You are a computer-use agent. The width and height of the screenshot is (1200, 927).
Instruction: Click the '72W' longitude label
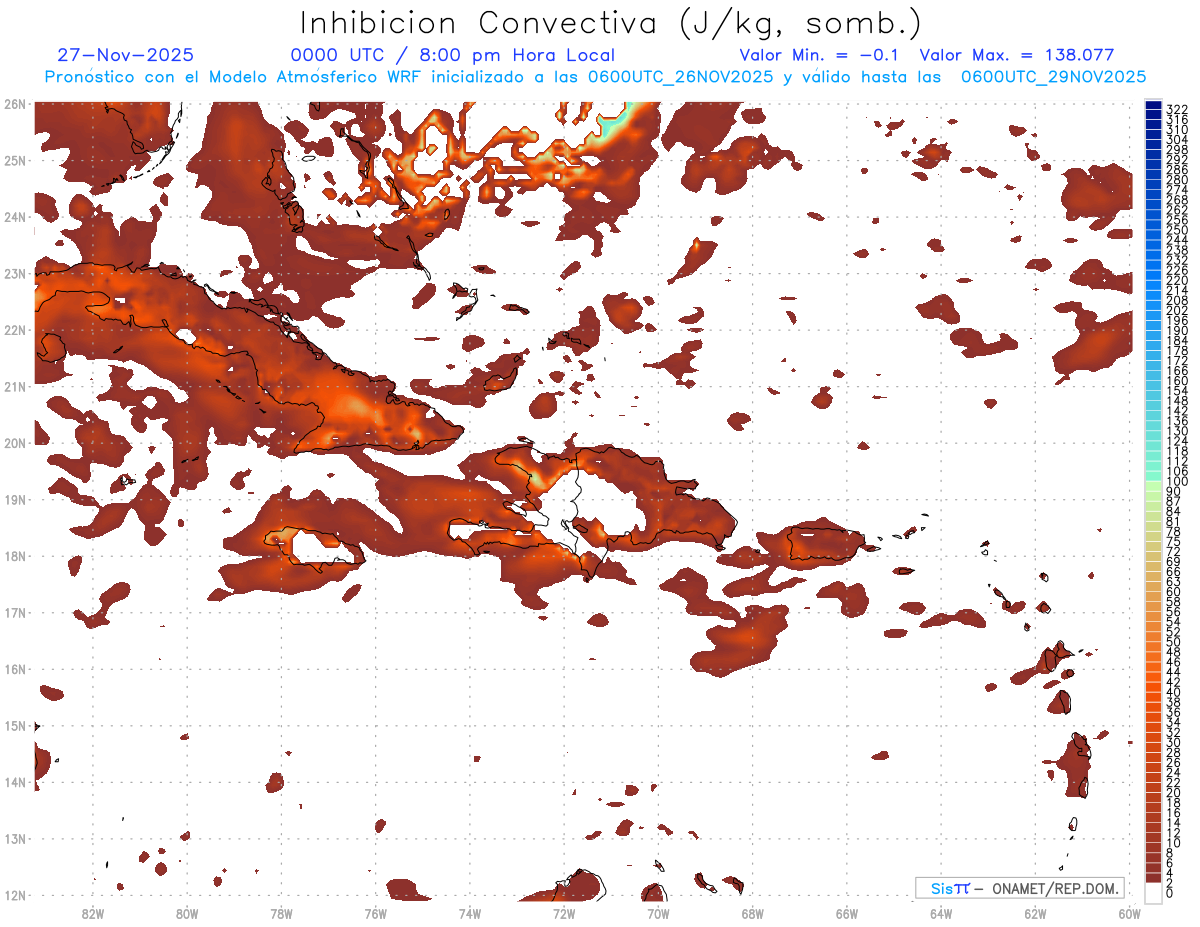(x=564, y=913)
